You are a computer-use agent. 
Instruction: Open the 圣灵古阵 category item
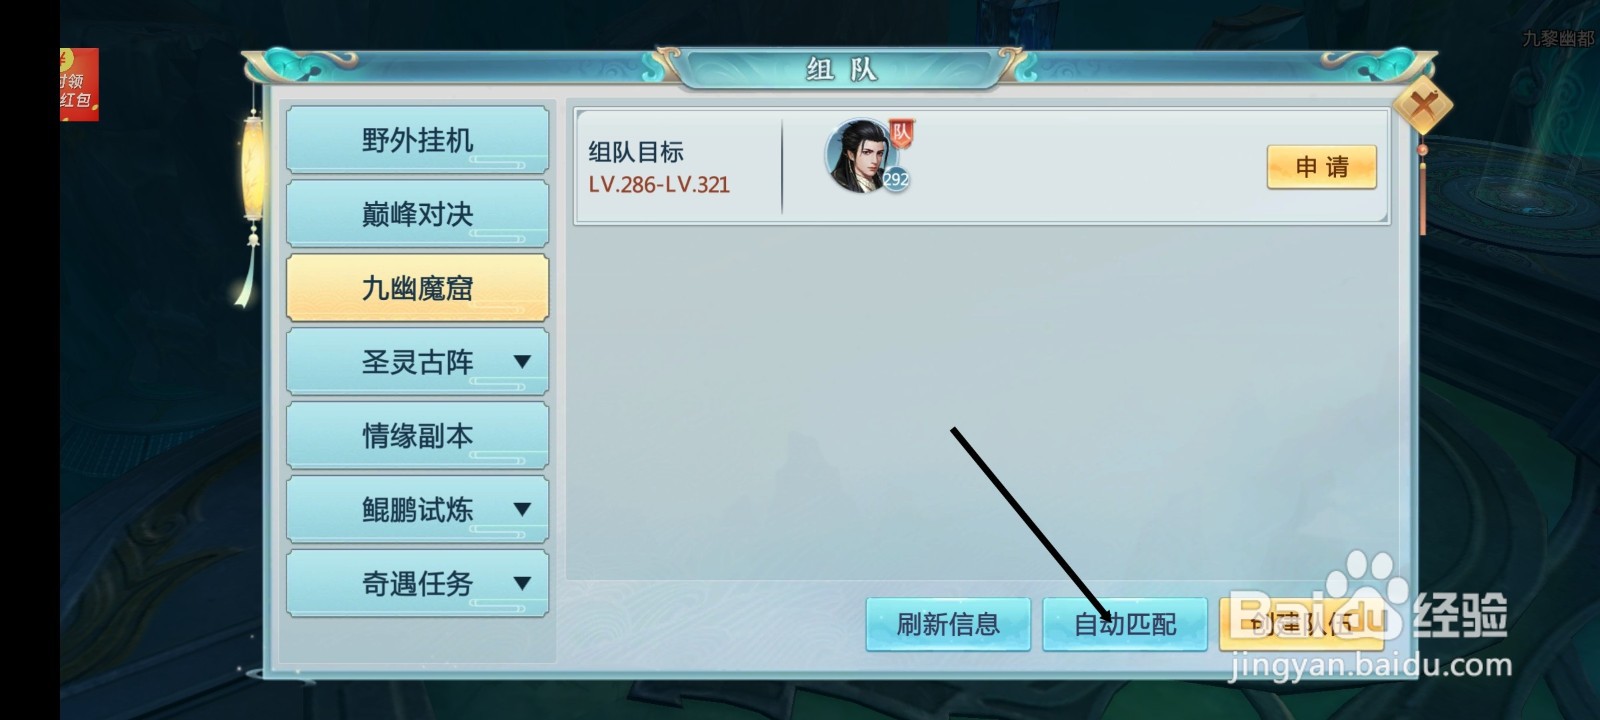pyautogui.click(x=417, y=362)
